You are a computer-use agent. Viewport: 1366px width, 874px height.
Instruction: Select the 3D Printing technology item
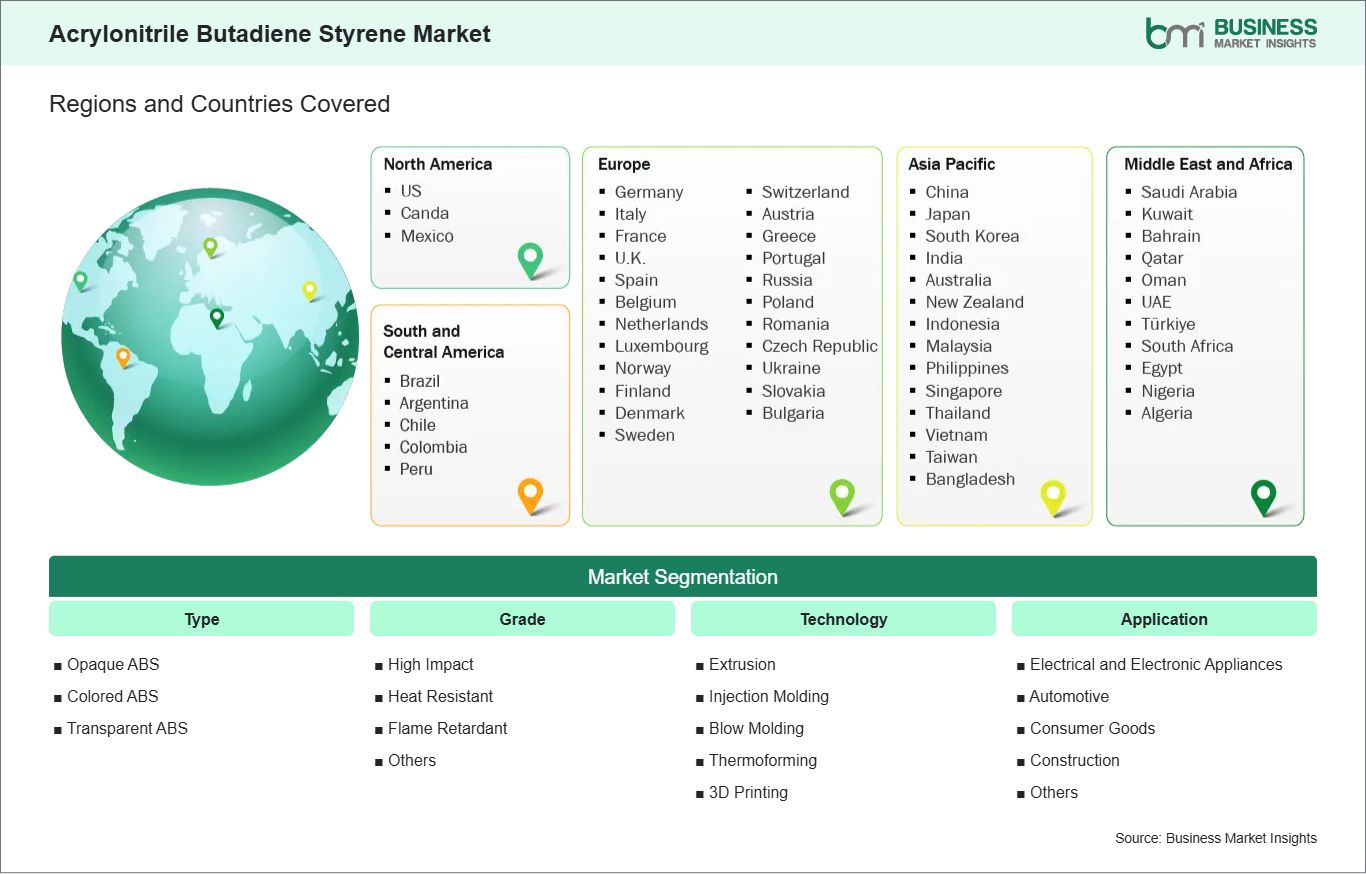click(x=747, y=792)
